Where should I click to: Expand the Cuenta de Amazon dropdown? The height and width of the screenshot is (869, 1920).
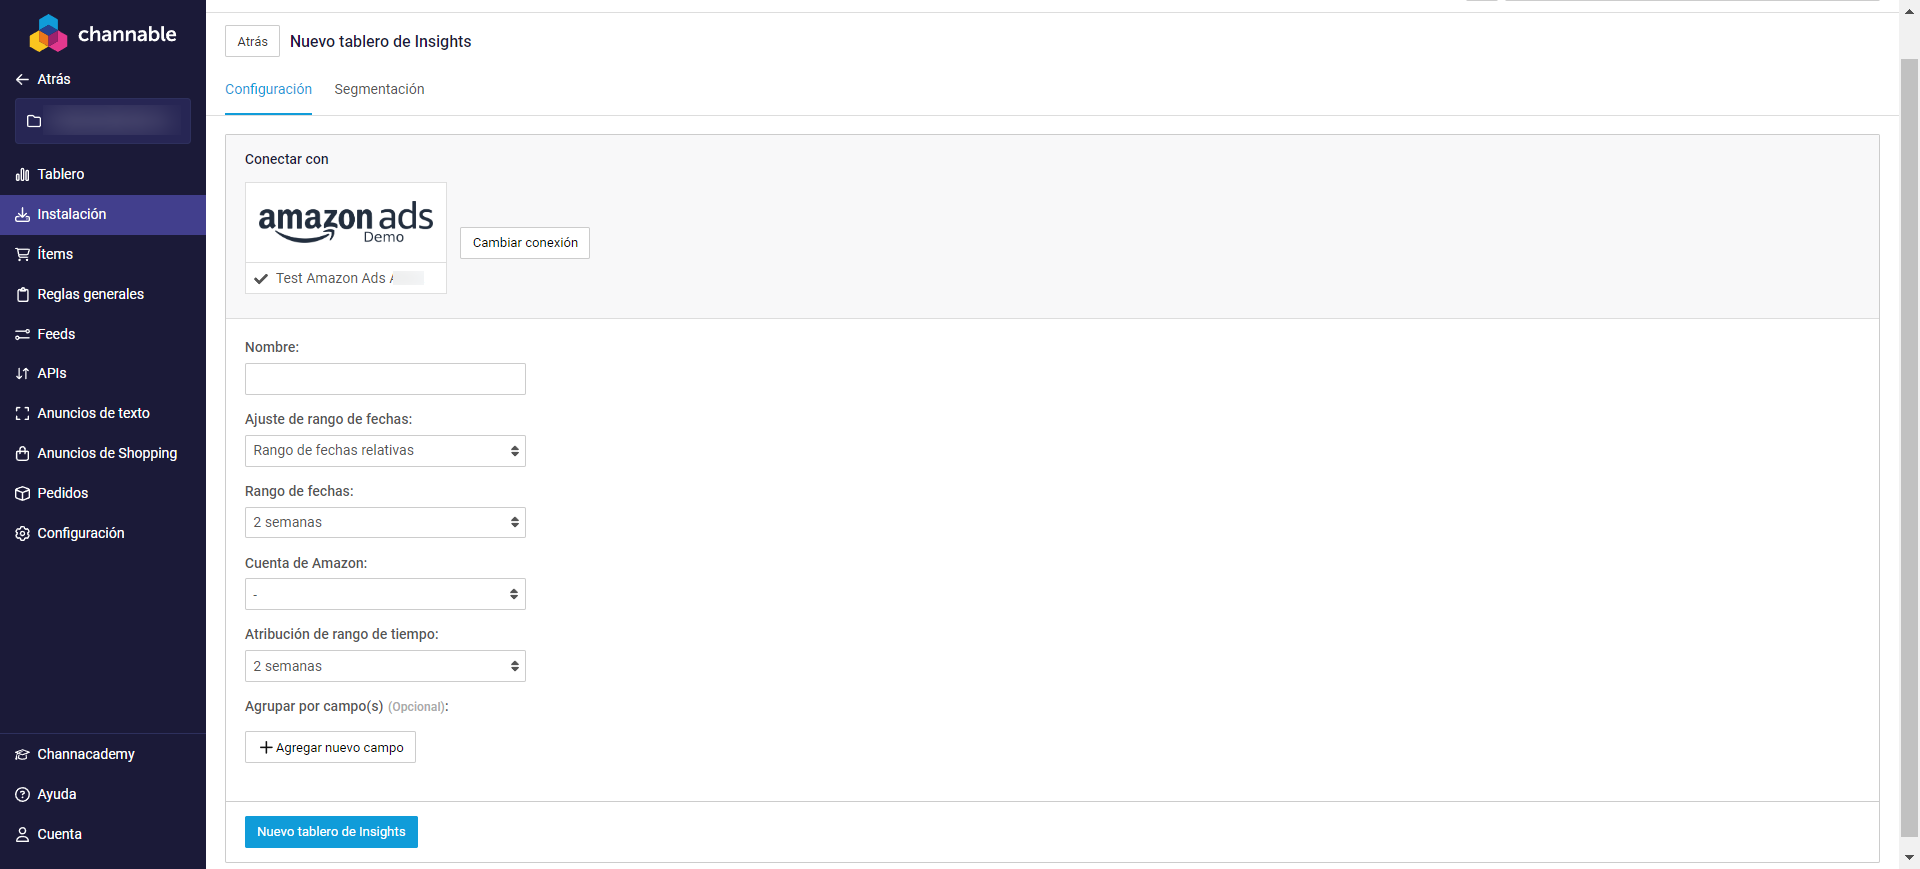(385, 594)
